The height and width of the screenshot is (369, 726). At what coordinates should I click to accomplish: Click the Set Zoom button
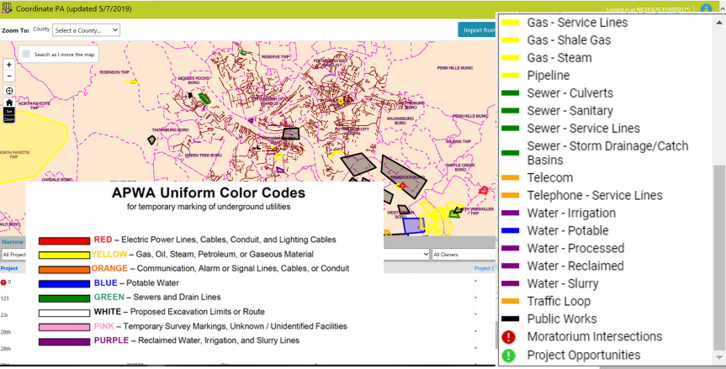[9, 115]
